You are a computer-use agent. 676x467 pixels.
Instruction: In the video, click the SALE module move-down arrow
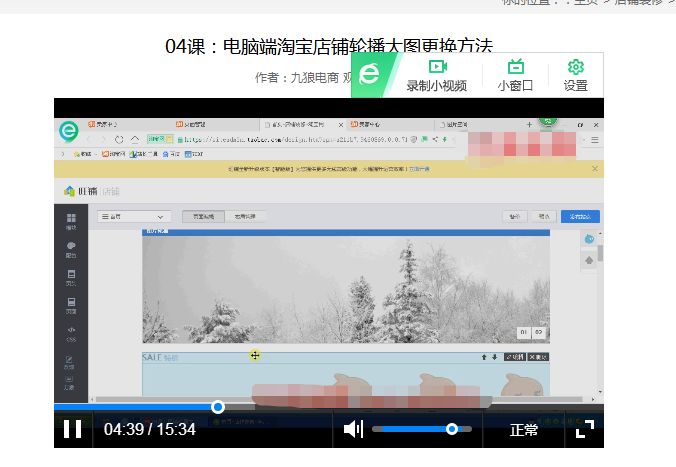tap(494, 357)
